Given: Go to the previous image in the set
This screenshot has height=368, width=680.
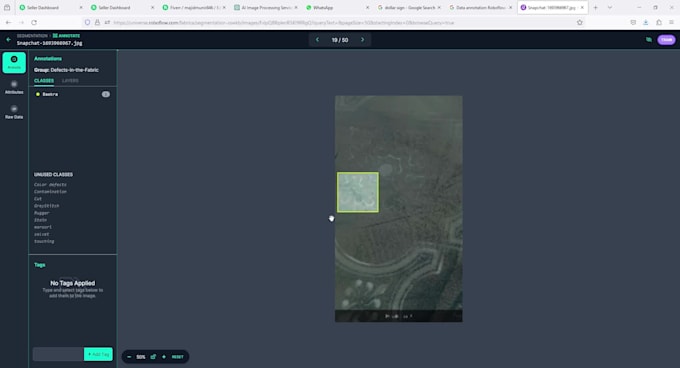Looking at the screenshot, I should tap(317, 40).
